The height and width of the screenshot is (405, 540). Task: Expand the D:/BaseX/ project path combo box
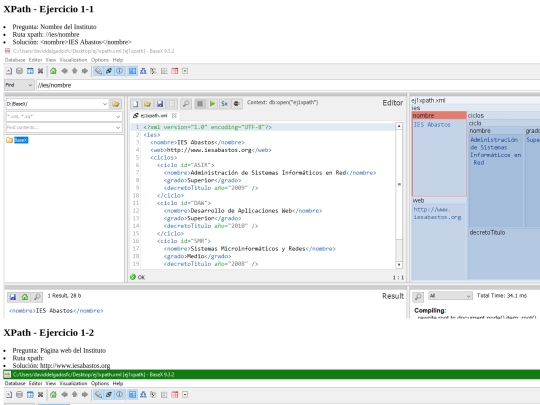(105, 104)
